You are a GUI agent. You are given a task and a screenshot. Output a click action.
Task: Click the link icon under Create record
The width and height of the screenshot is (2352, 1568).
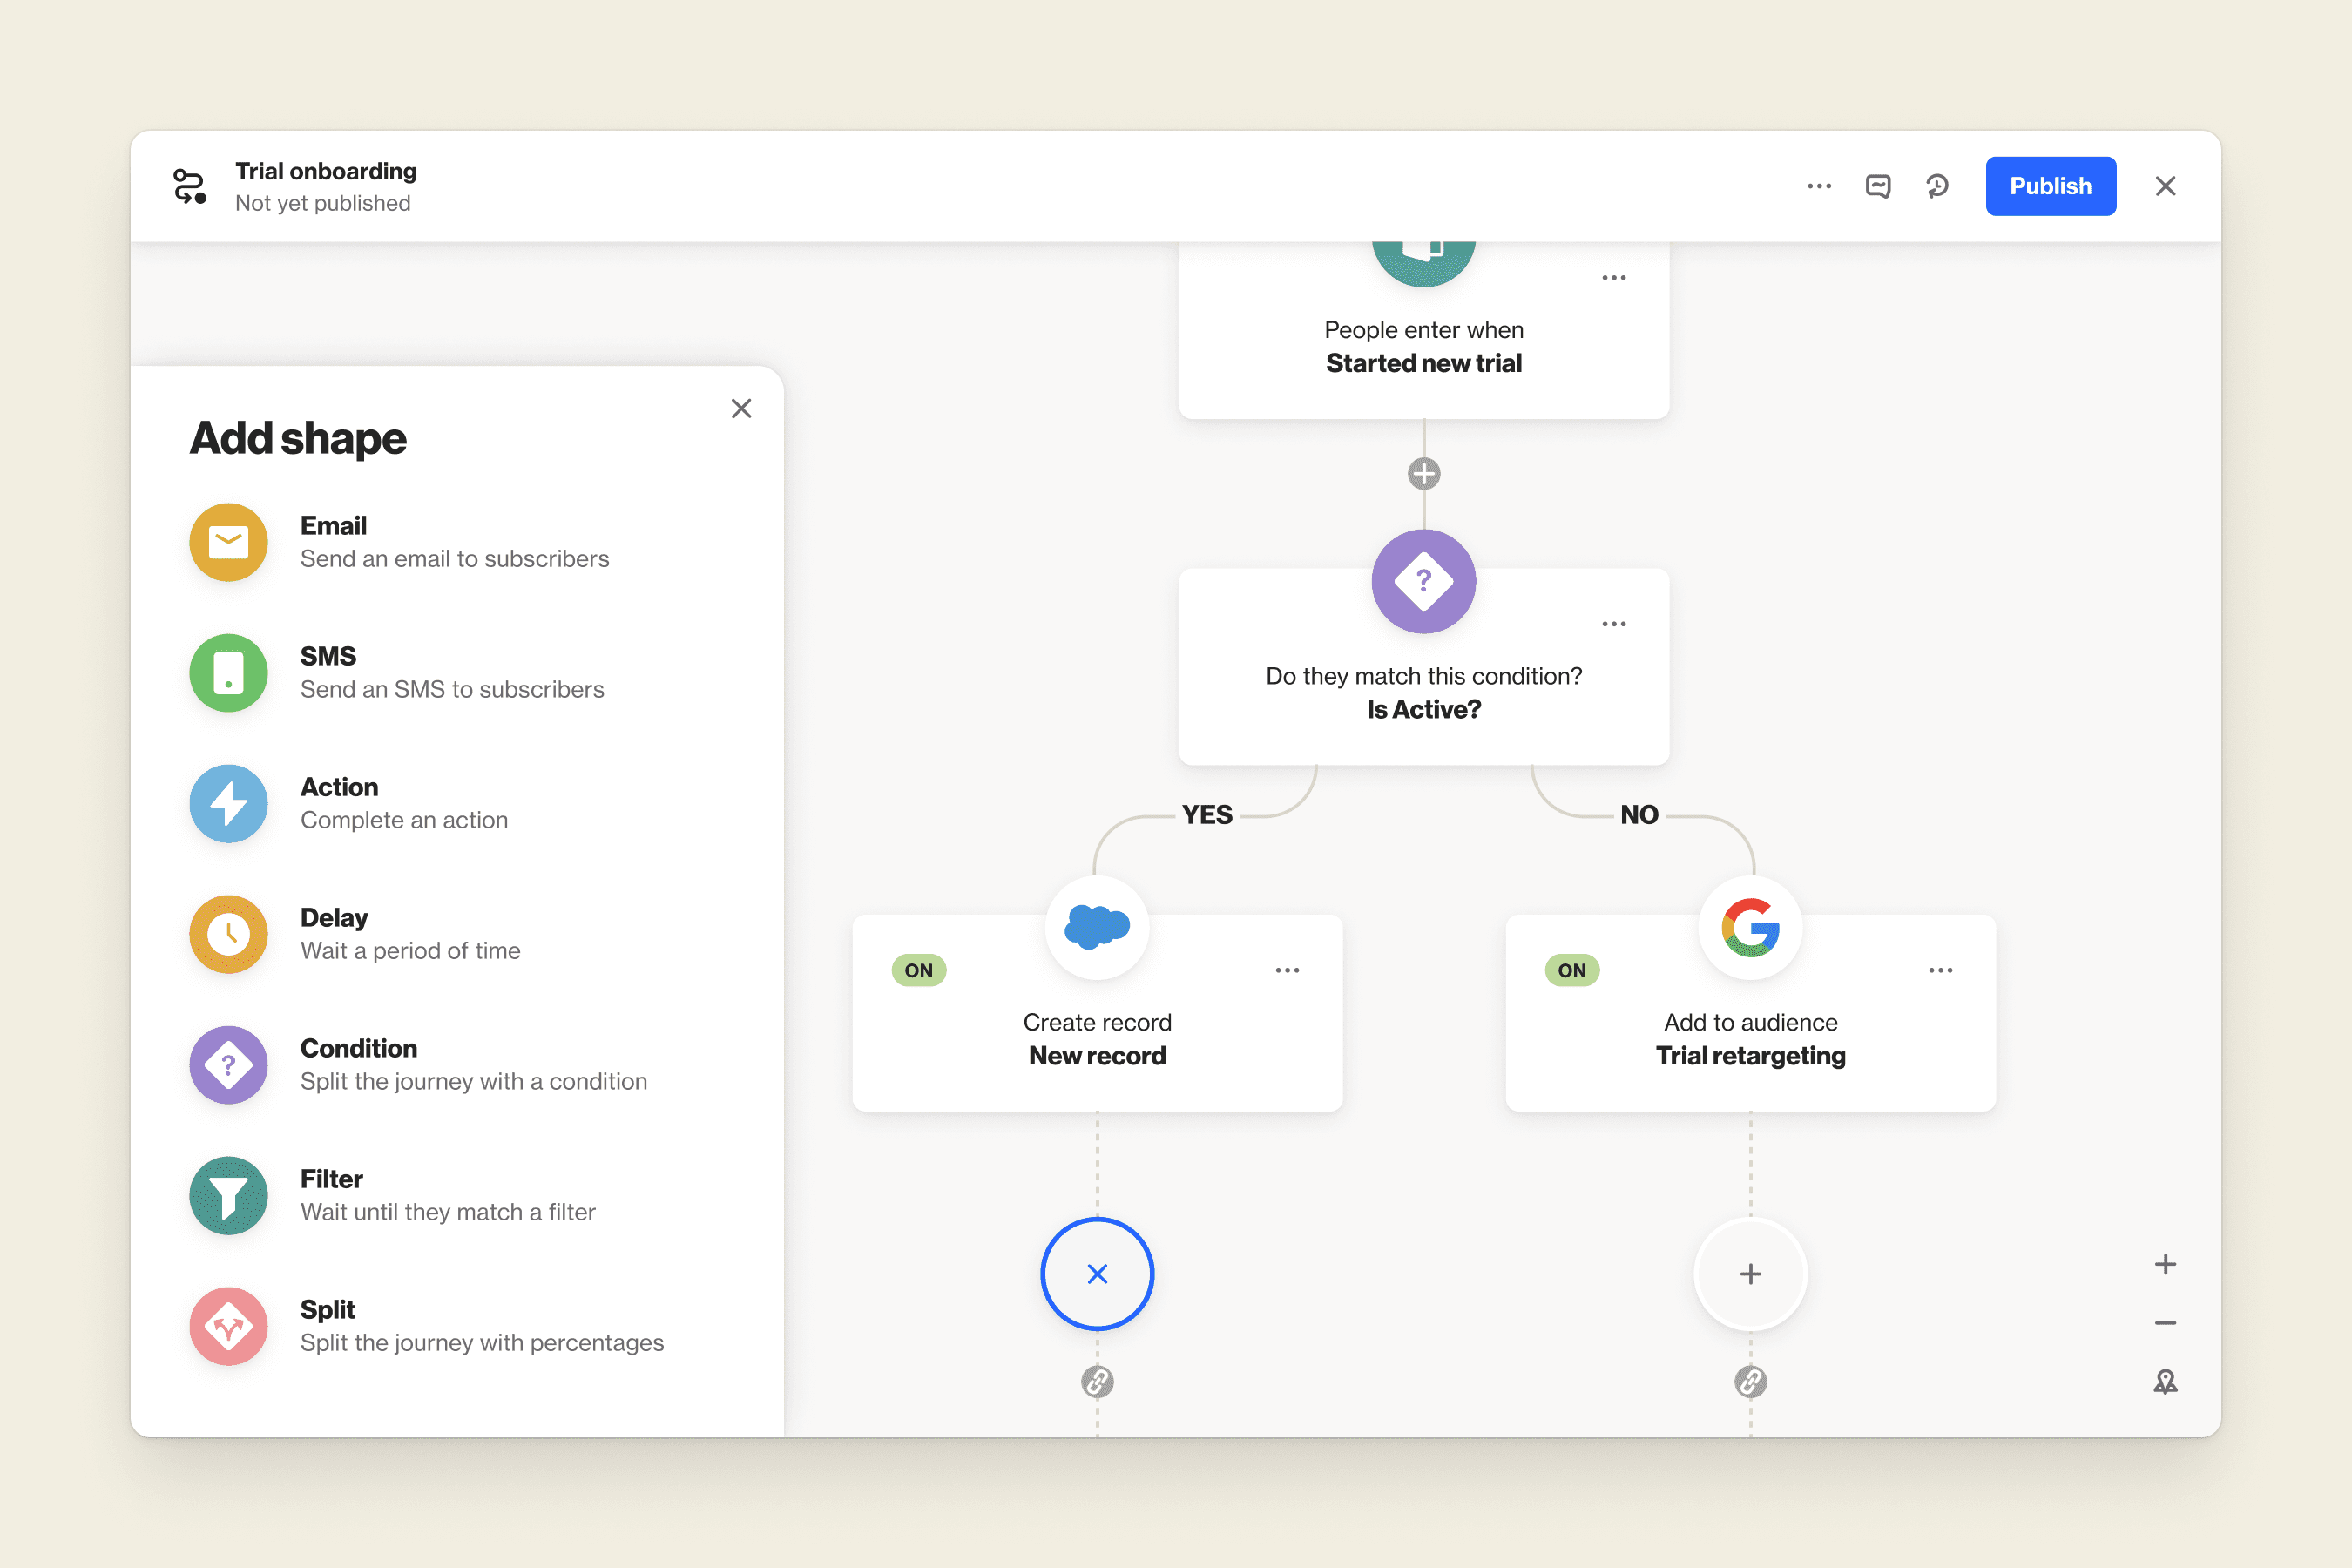tap(1097, 1382)
